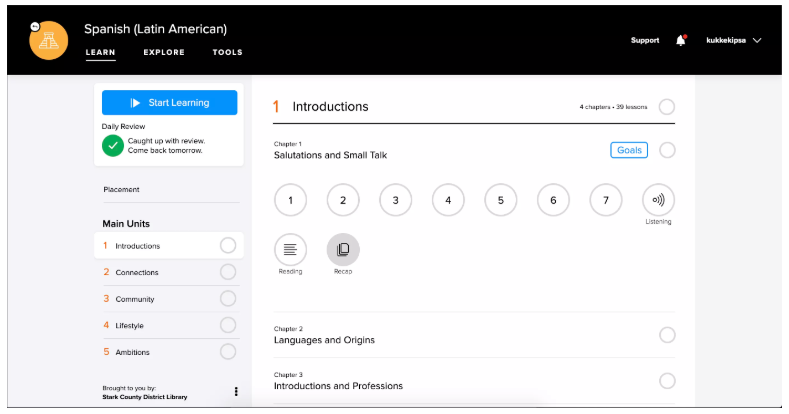Select Lifestyle unit in sidebar

click(129, 325)
